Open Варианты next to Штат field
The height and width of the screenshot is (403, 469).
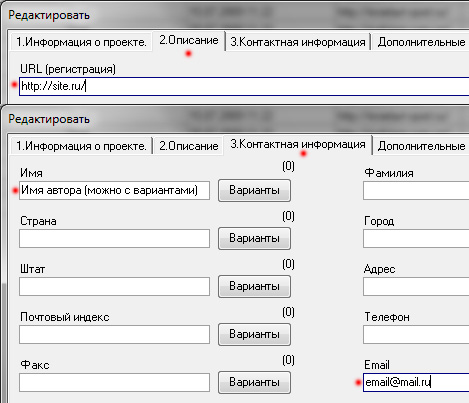pos(254,286)
